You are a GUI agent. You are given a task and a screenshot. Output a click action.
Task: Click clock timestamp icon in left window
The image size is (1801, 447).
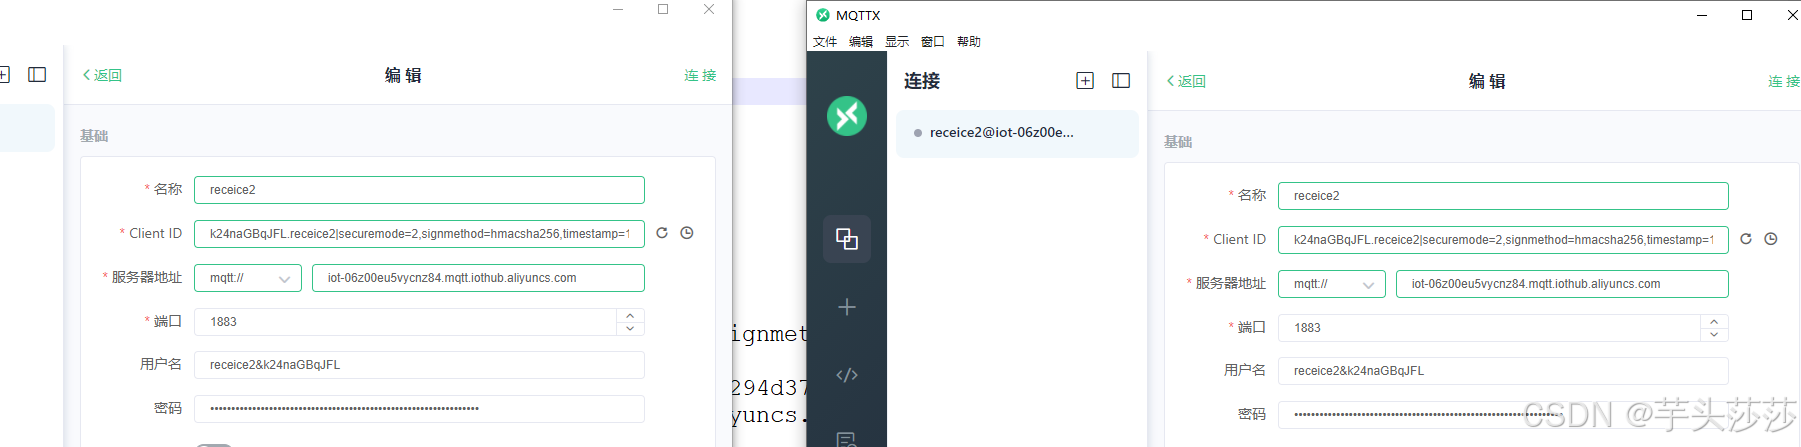687,233
